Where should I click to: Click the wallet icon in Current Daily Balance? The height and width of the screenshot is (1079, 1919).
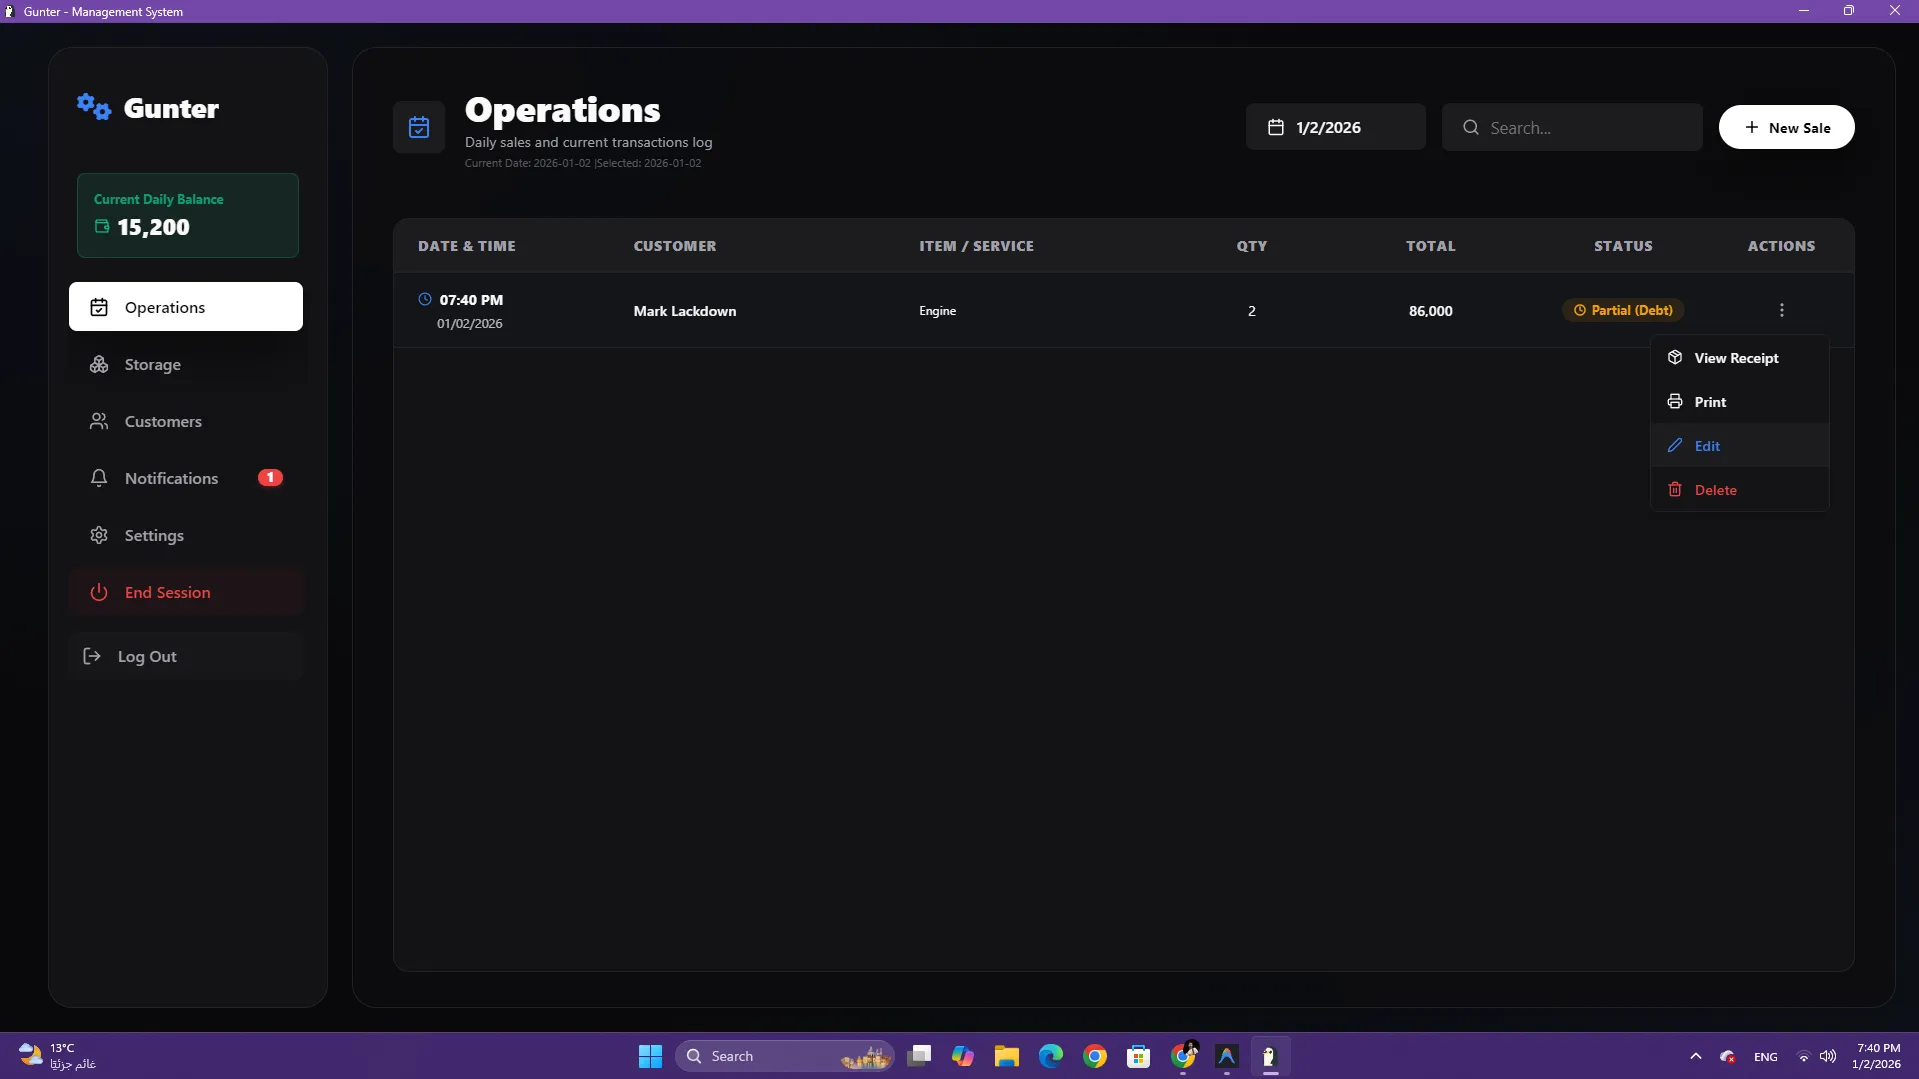click(x=102, y=227)
